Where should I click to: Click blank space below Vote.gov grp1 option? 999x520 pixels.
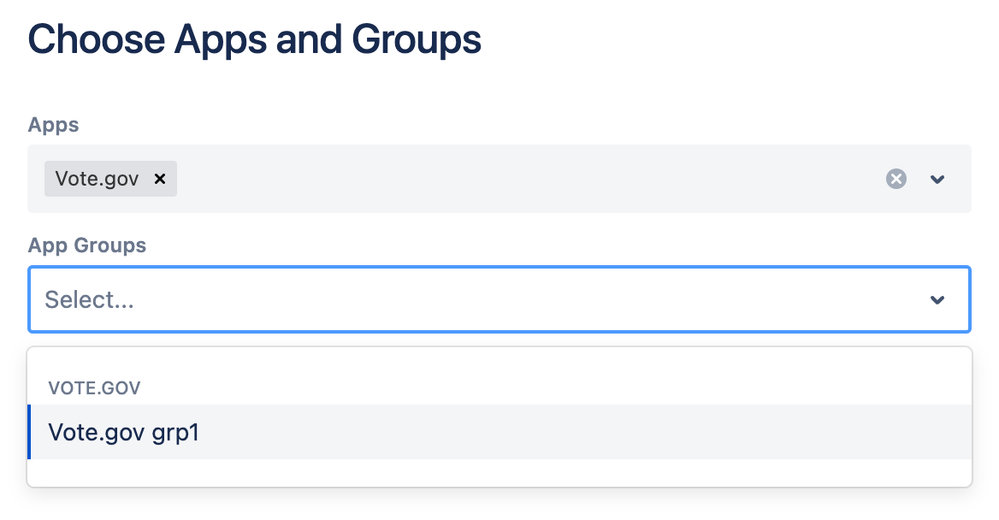pyautogui.click(x=500, y=472)
